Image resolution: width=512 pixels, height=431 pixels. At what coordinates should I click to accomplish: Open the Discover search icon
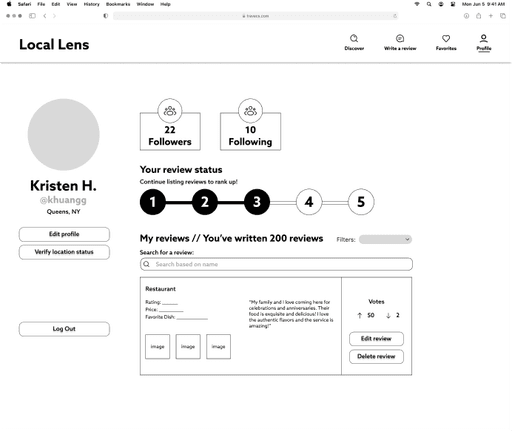354,38
